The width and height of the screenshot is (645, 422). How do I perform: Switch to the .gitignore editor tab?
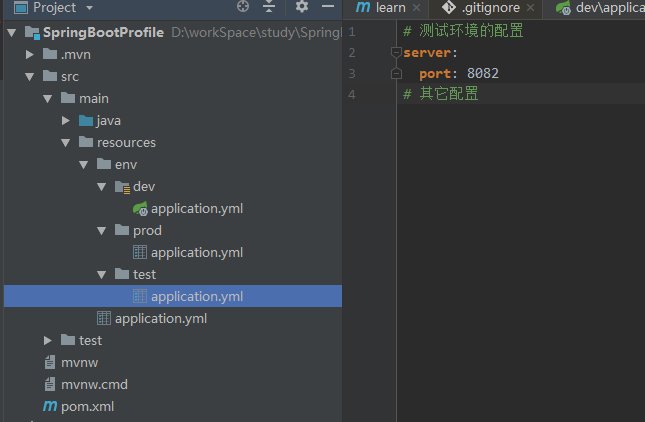[x=490, y=8]
